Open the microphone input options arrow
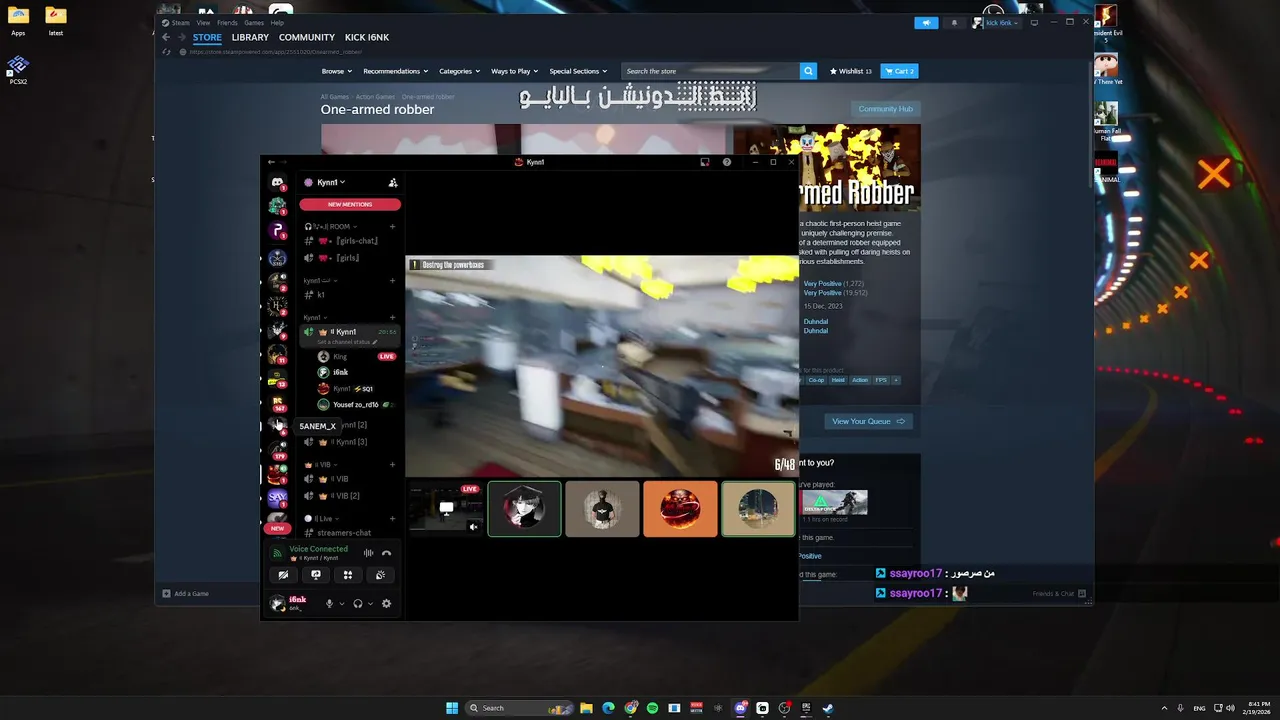Screen dimensions: 1280x720 (342, 603)
